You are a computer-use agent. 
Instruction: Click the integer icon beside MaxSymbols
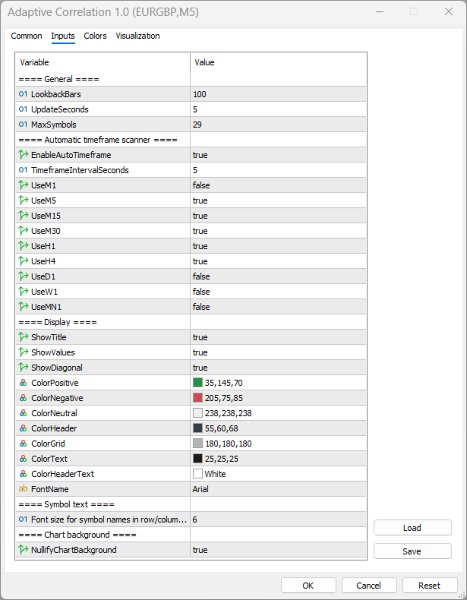[x=23, y=124]
